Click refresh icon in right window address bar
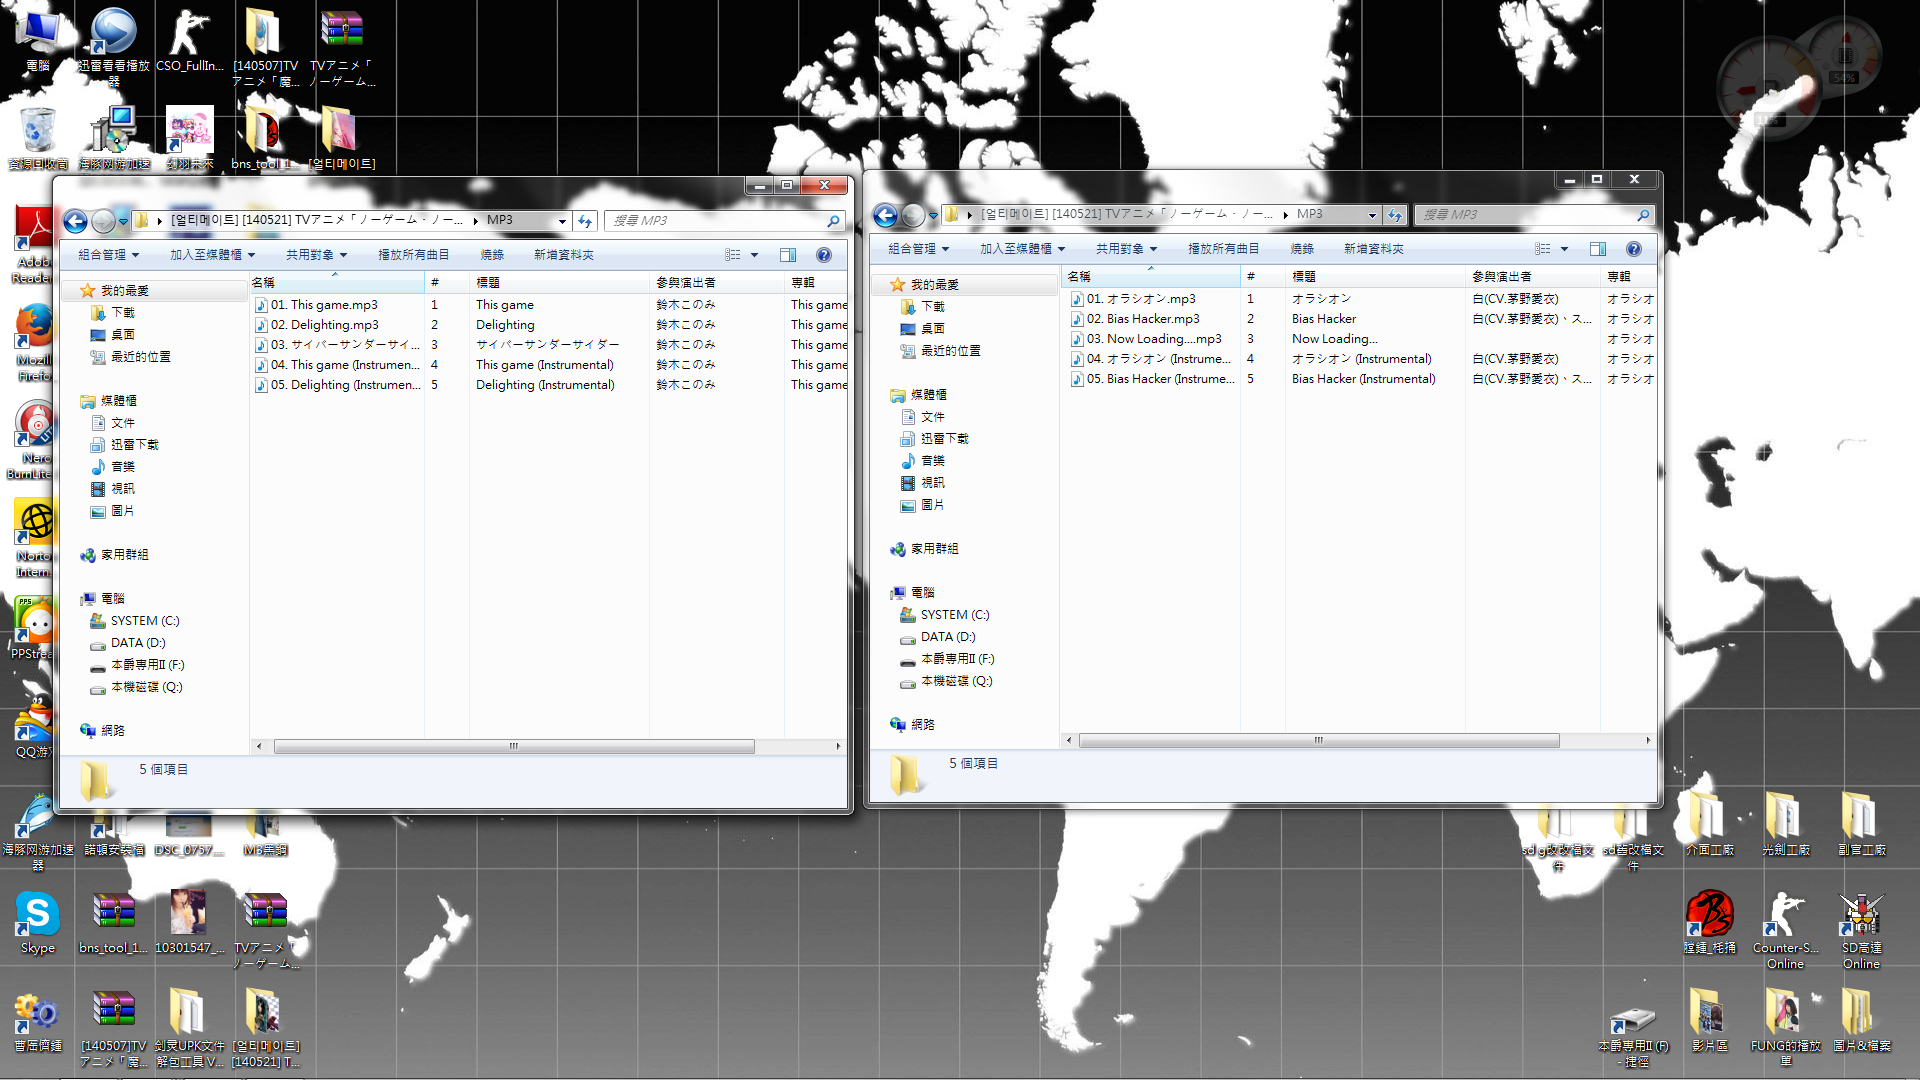Screen dimensions: 1920x1080 point(1395,215)
